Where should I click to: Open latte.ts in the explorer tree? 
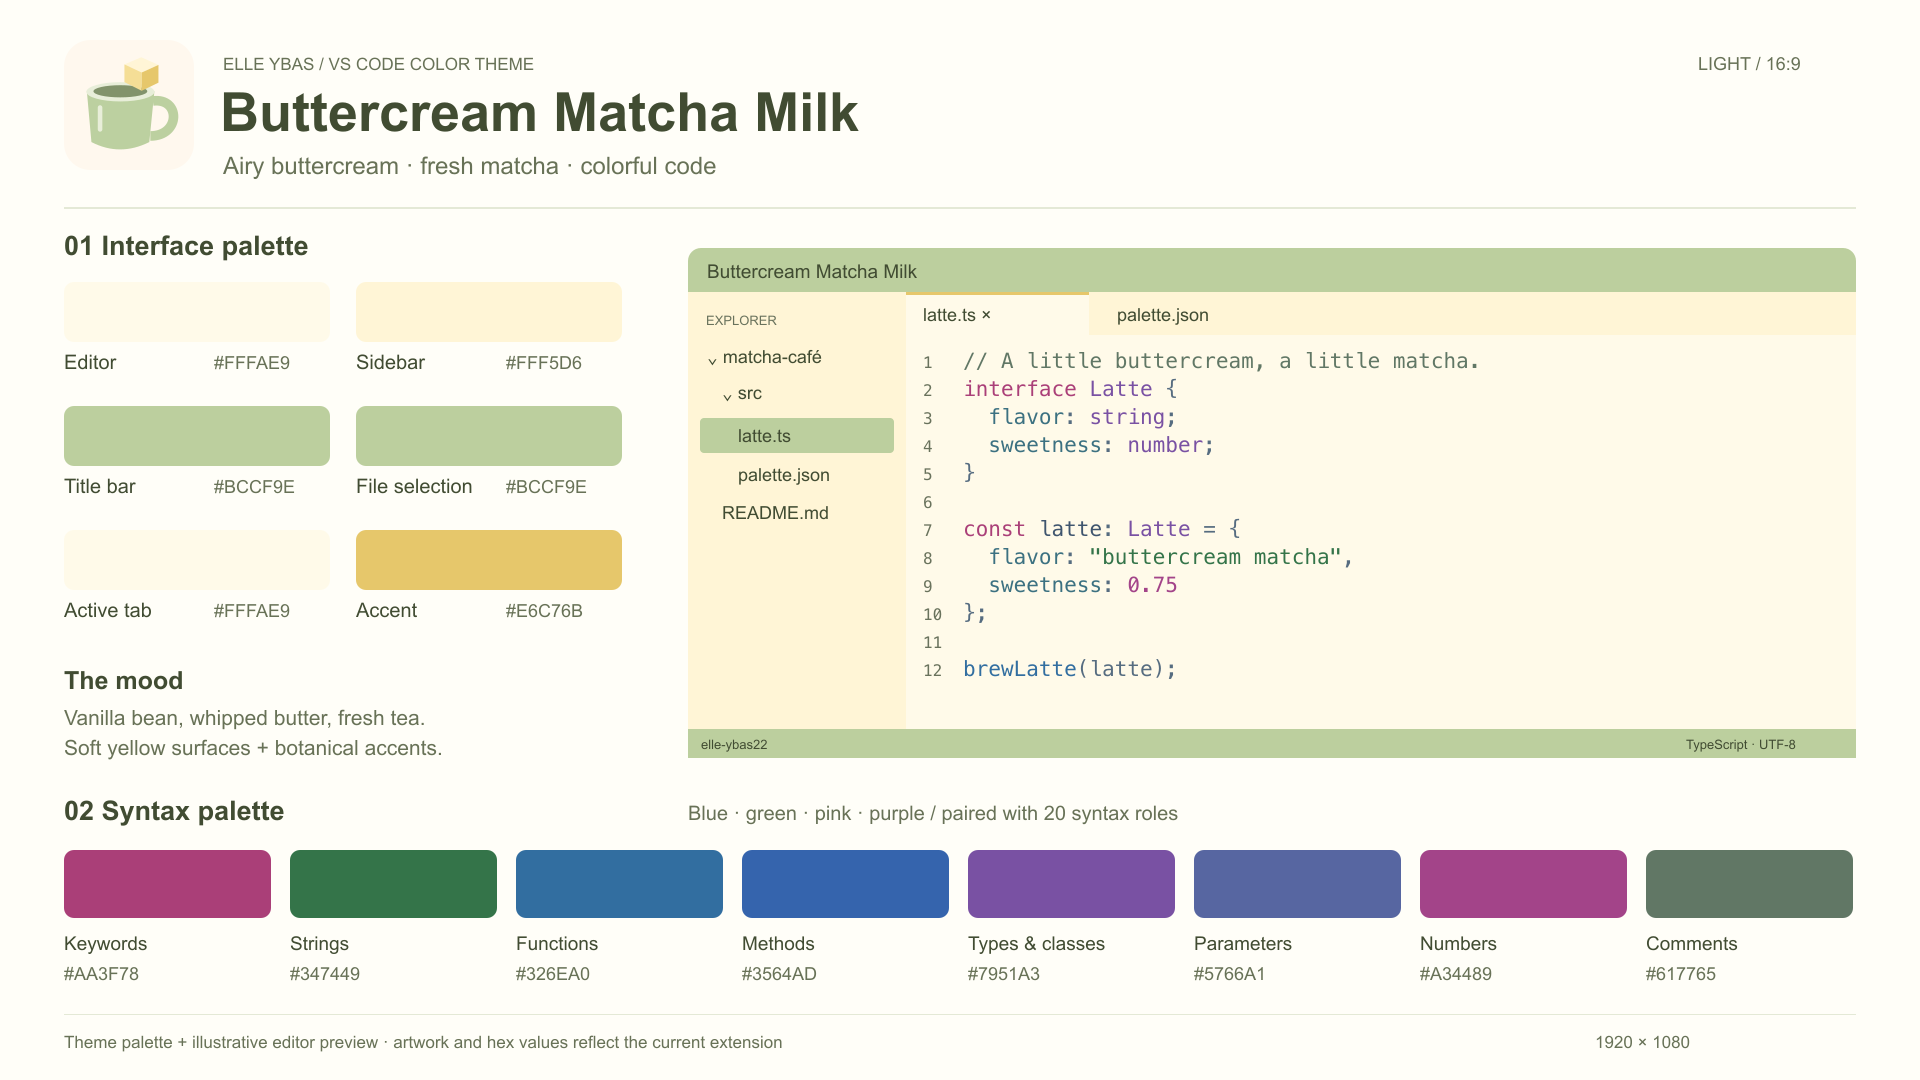tap(797, 436)
